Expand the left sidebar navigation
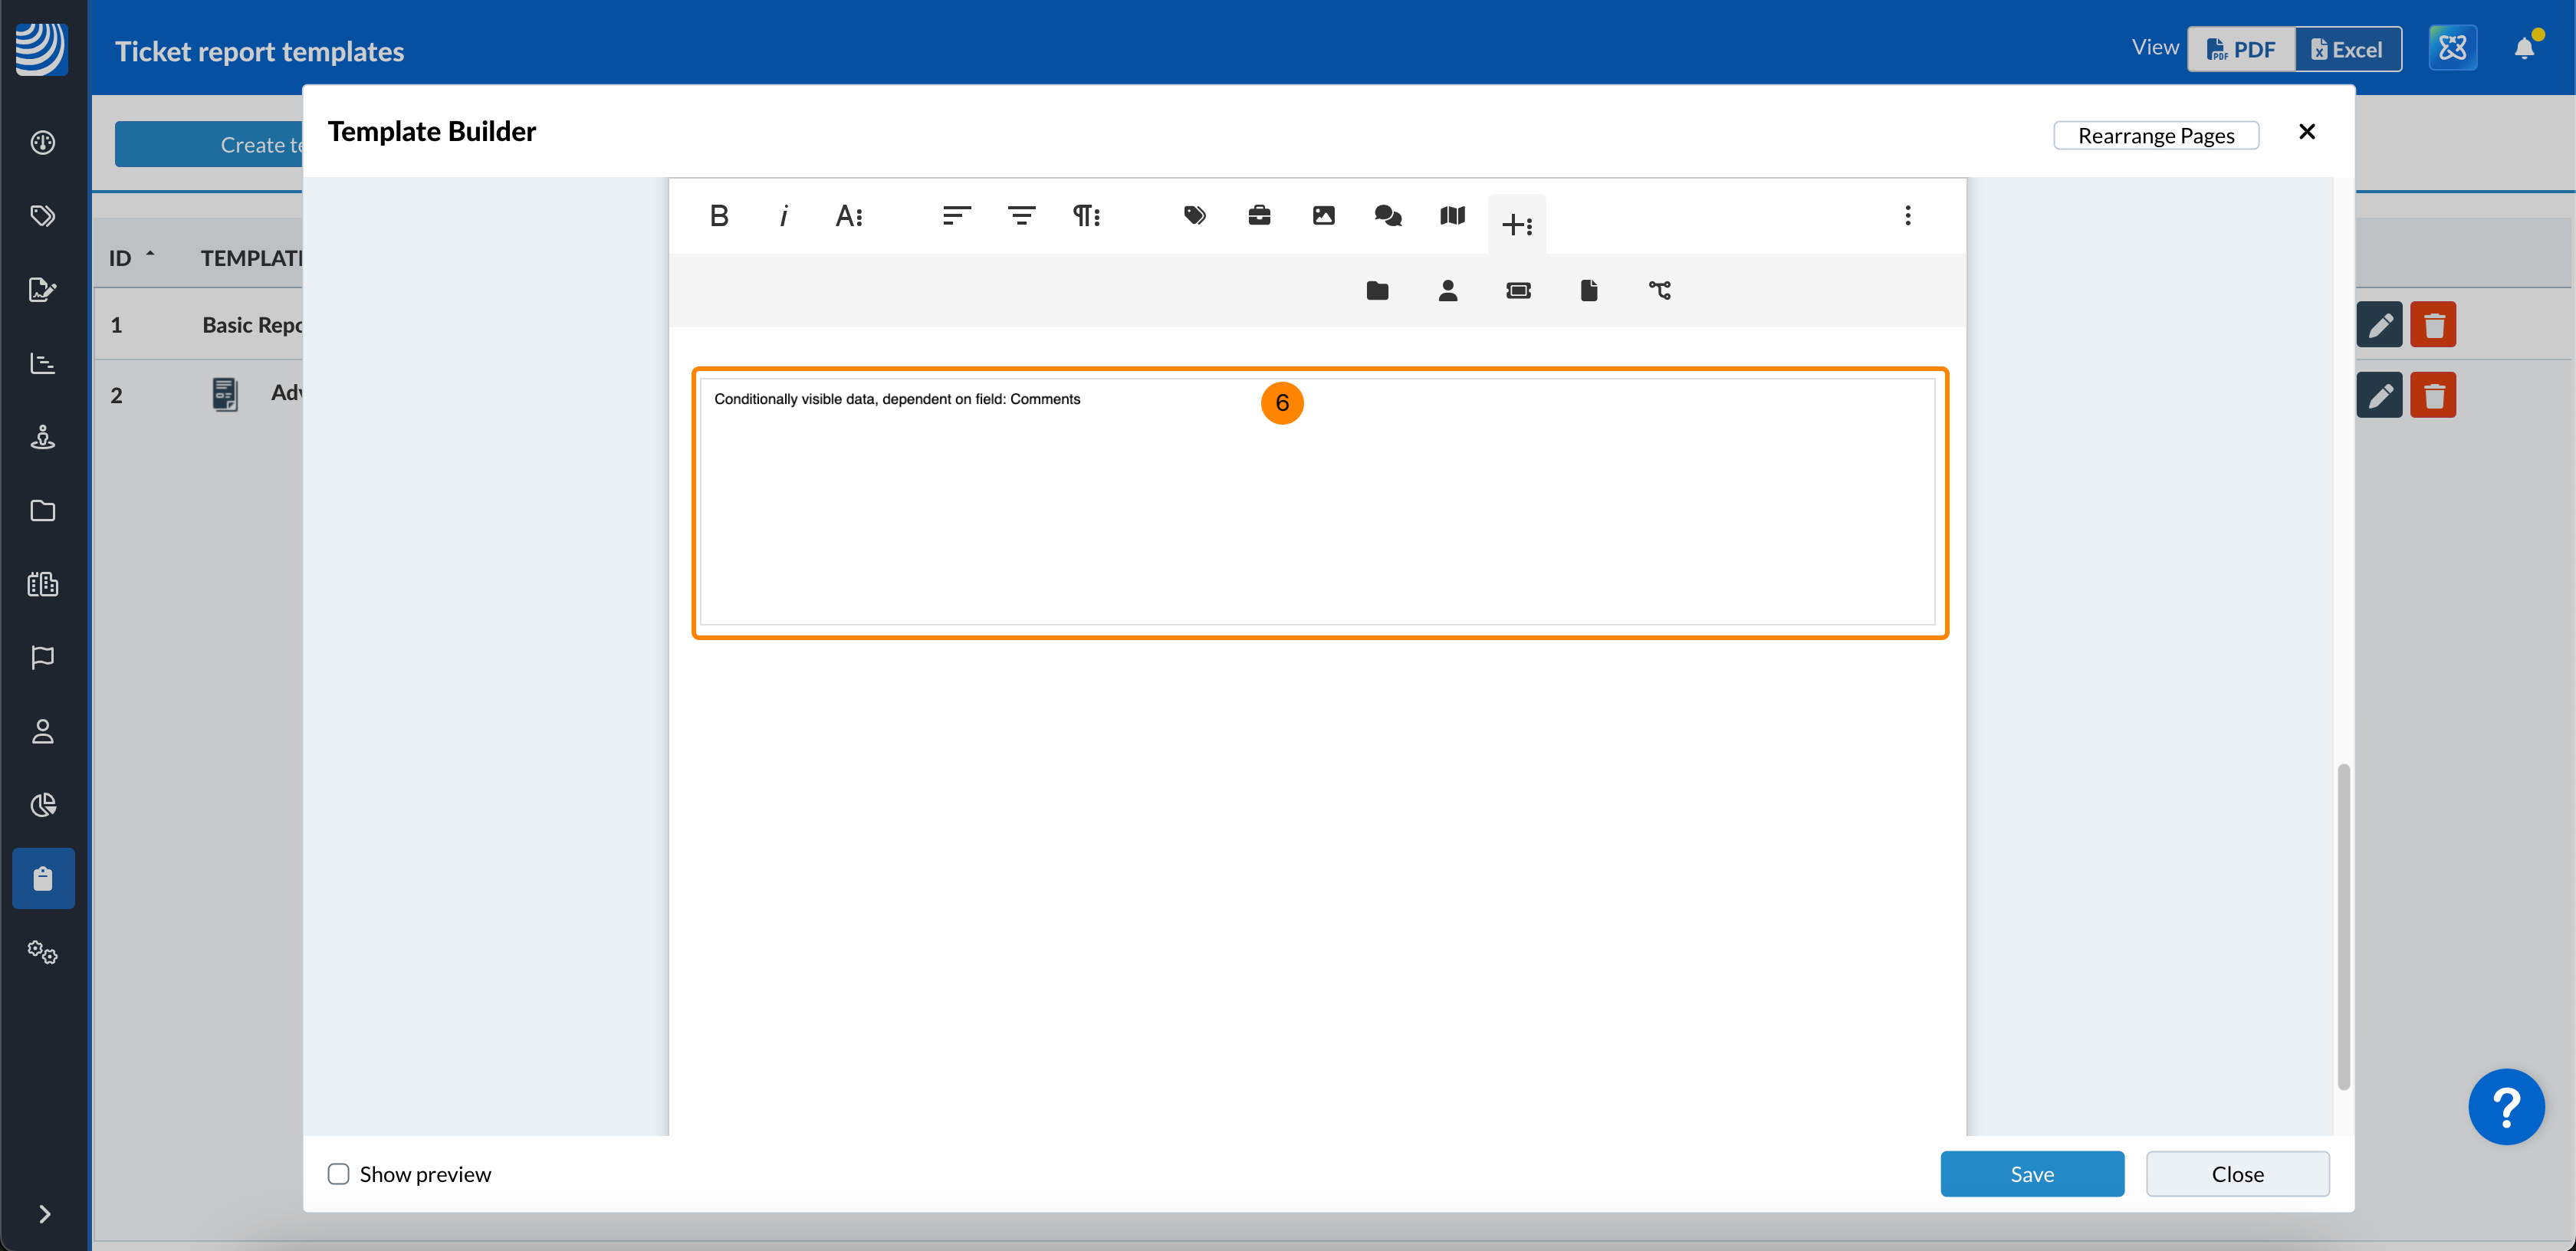Image resolution: width=2576 pixels, height=1251 pixels. [44, 1214]
